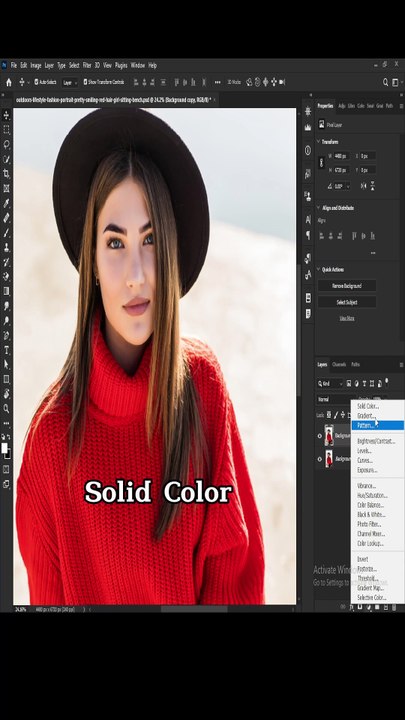
Task: Click the document tab with the psd filename
Action: [x=113, y=99]
